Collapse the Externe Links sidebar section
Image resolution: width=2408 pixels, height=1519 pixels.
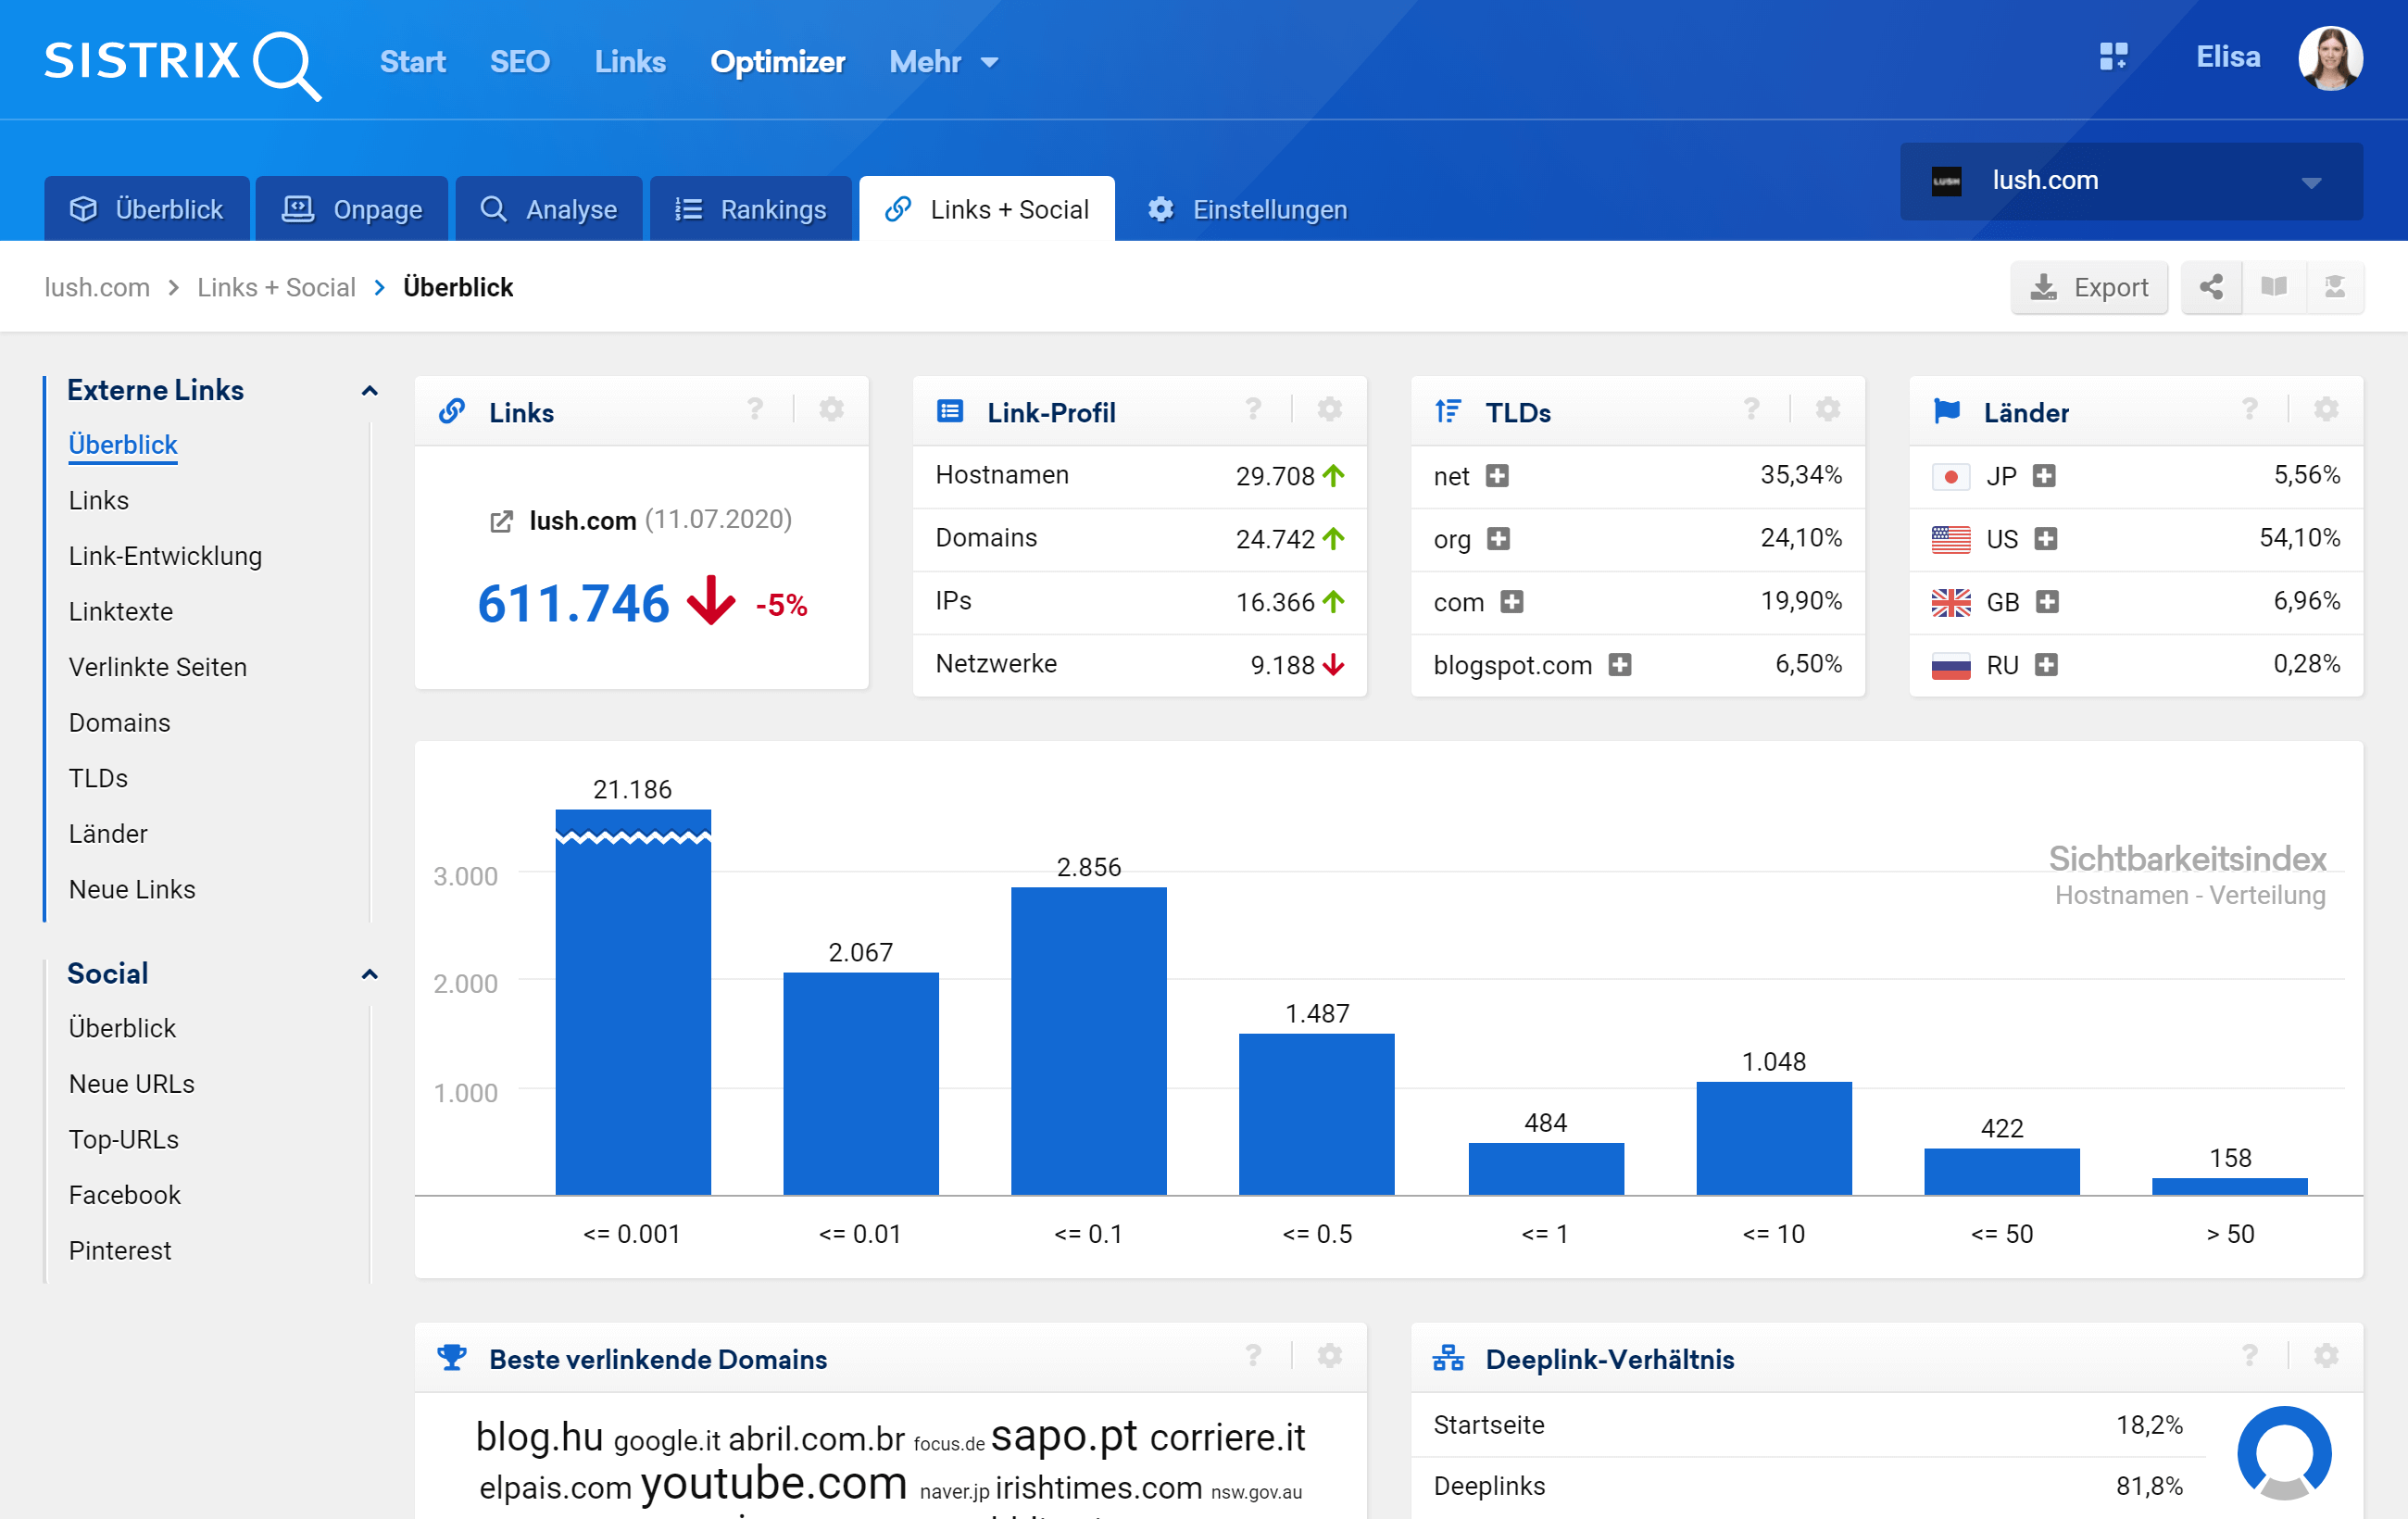point(369,391)
